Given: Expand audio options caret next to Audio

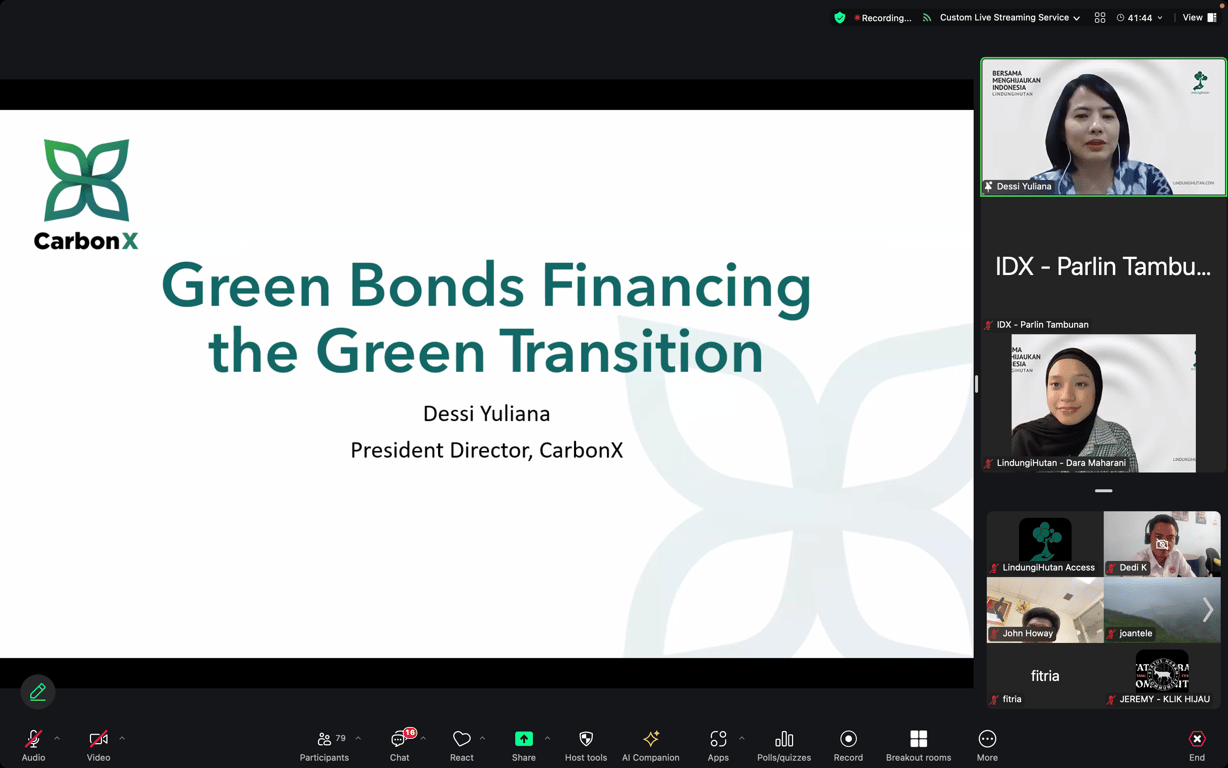Looking at the screenshot, I should coord(57,739).
